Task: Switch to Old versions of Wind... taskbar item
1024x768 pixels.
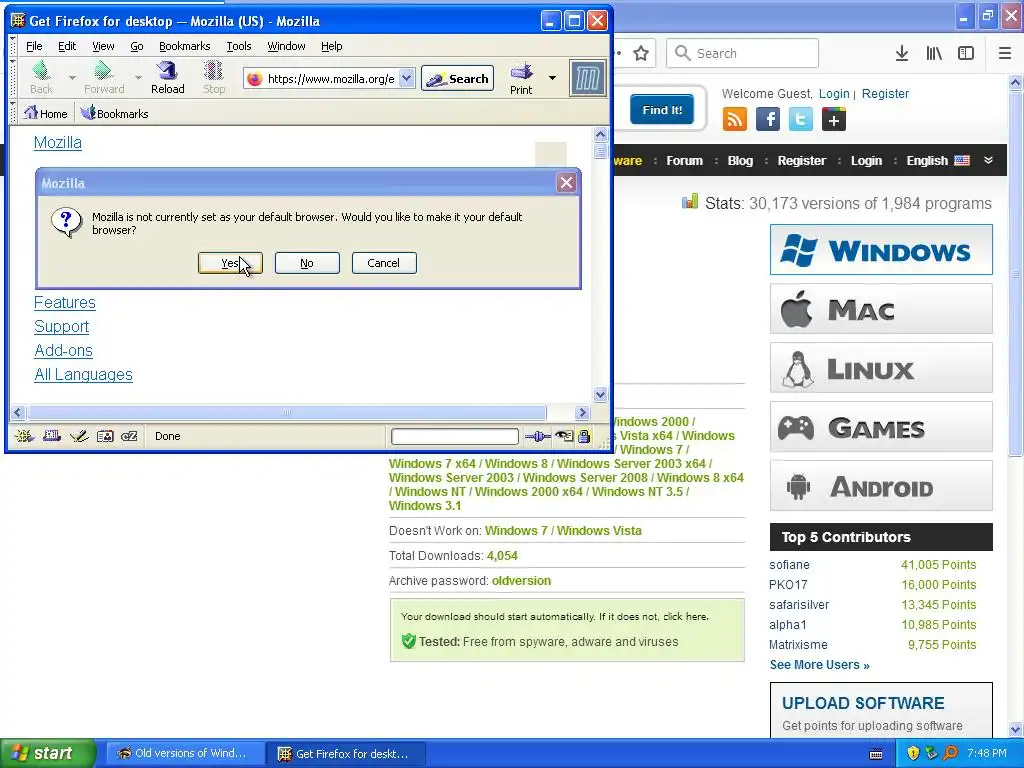Action: (184, 754)
